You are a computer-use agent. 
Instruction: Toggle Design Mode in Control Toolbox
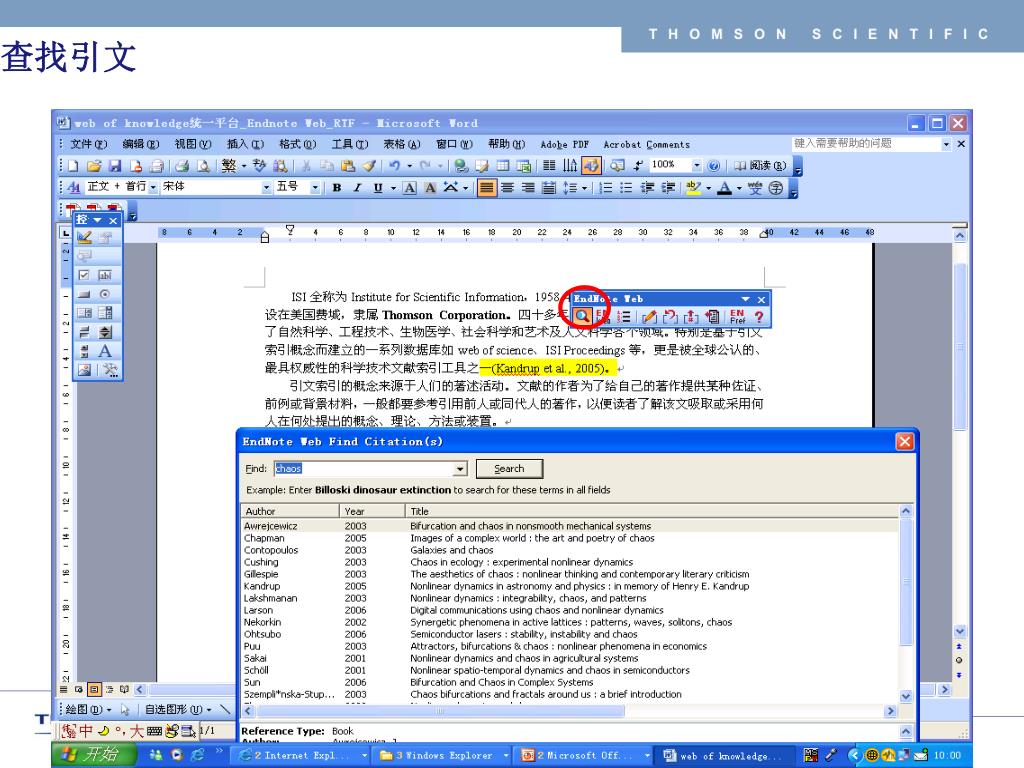pyautogui.click(x=84, y=237)
